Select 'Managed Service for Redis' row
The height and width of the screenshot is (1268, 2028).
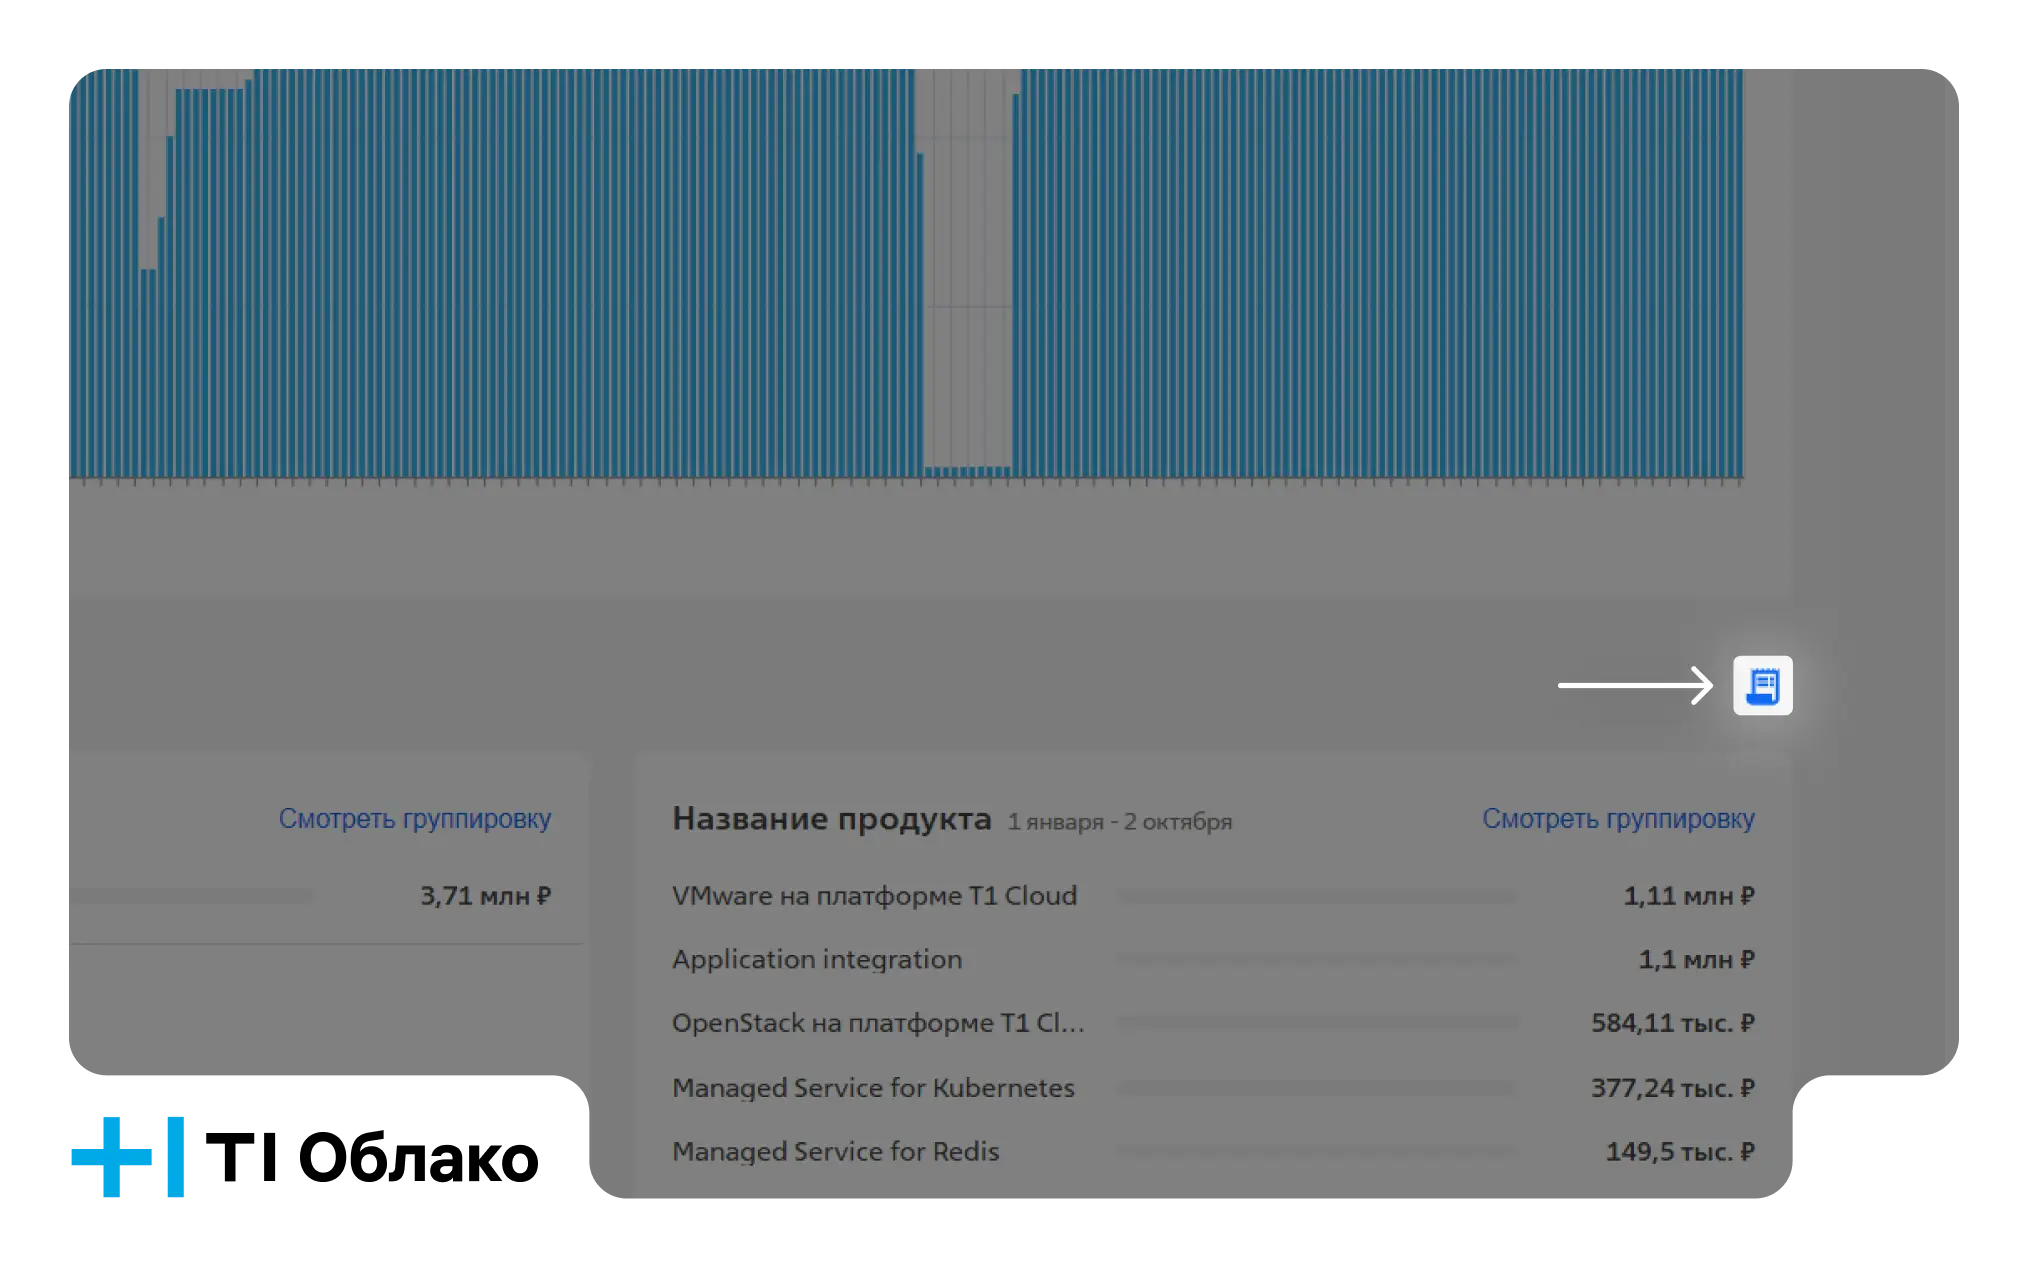coord(1213,1152)
